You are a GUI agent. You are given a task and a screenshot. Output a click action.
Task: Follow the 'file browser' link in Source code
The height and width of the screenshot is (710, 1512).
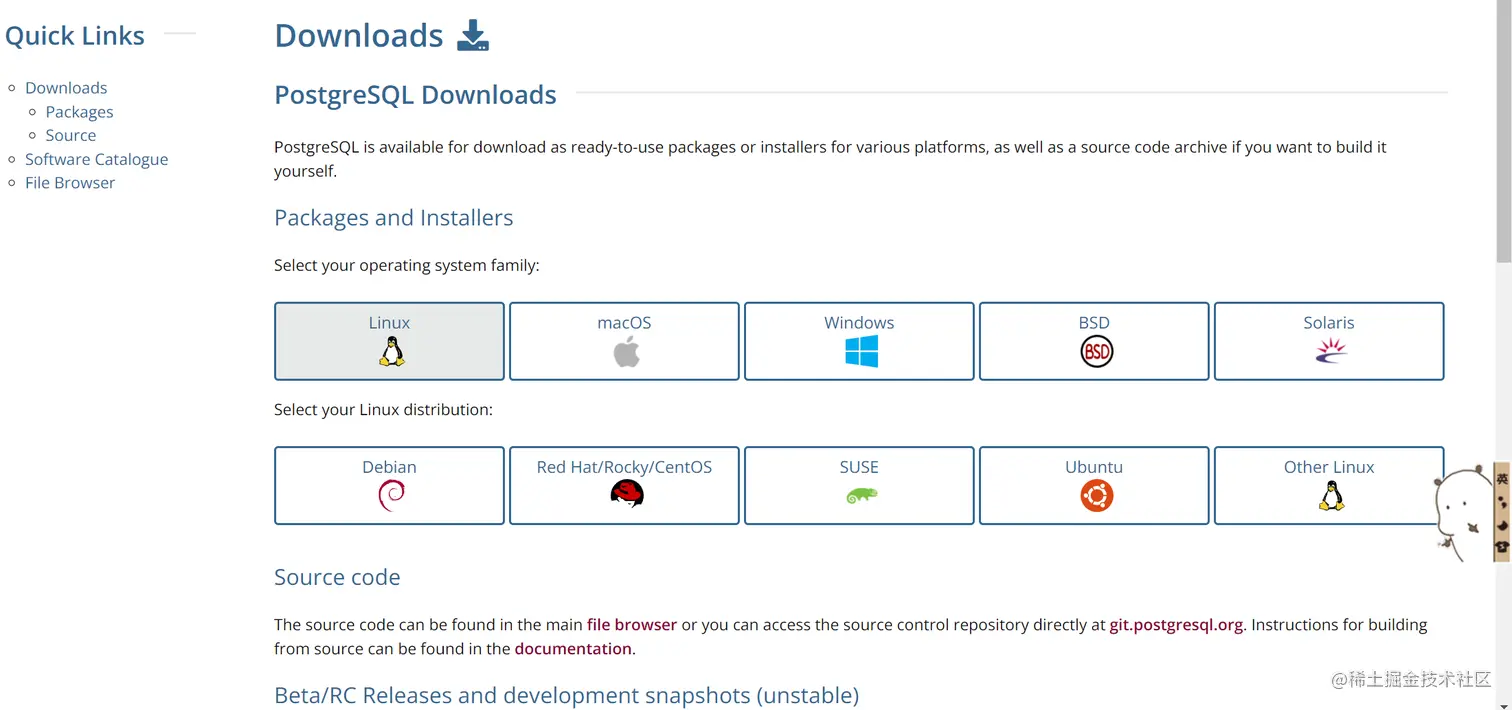point(632,625)
